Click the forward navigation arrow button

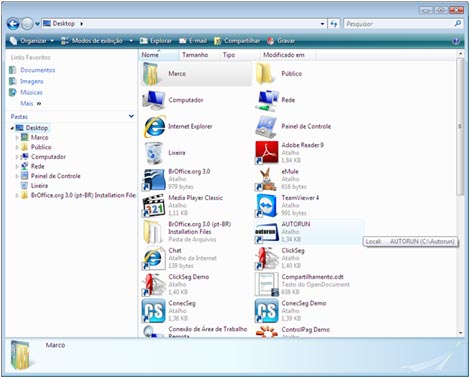point(27,24)
